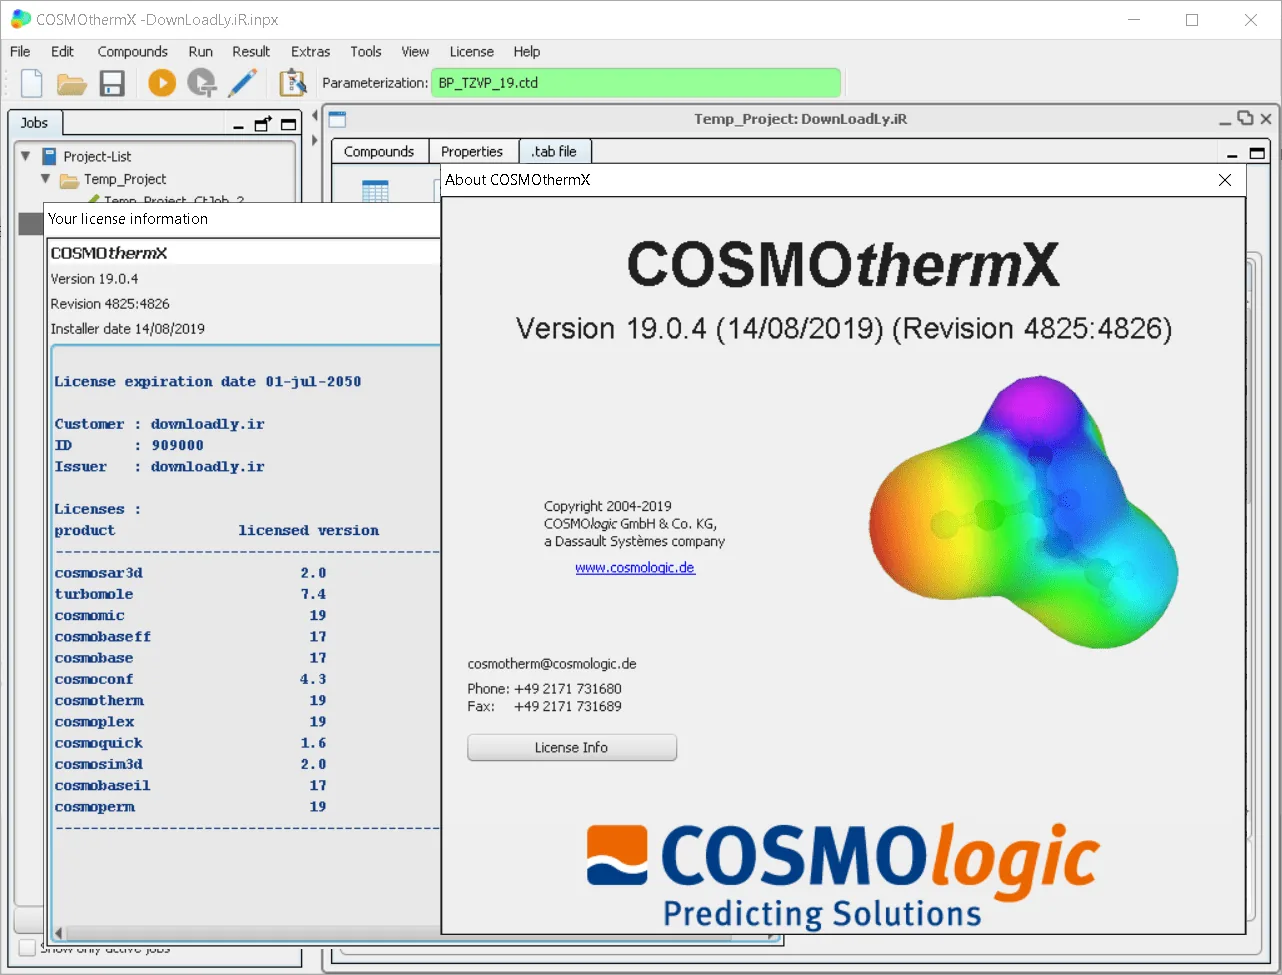Viewport: 1282px width, 975px height.
Task: Maximize the tab panel beside .tab file
Action: pyautogui.click(x=1257, y=153)
